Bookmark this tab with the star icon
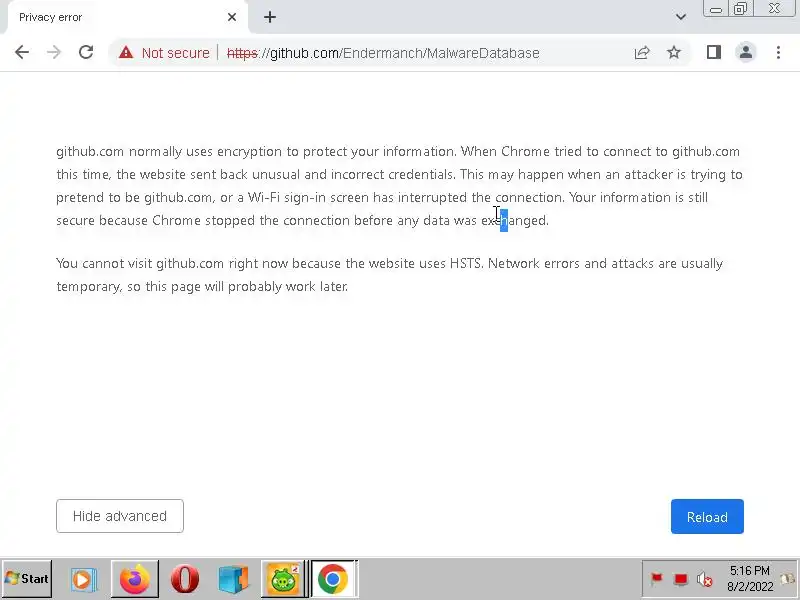This screenshot has height=600, width=800. 674,52
